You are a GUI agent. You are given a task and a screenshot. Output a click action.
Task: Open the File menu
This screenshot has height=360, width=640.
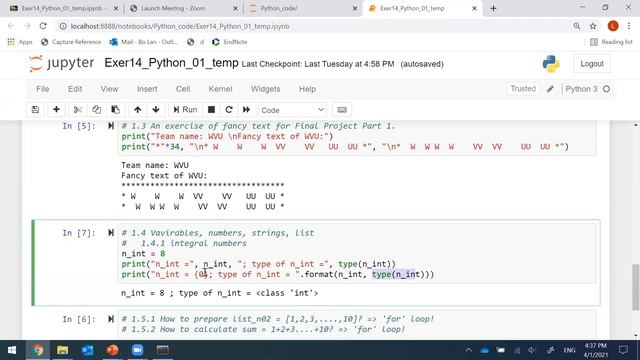pyautogui.click(x=42, y=89)
